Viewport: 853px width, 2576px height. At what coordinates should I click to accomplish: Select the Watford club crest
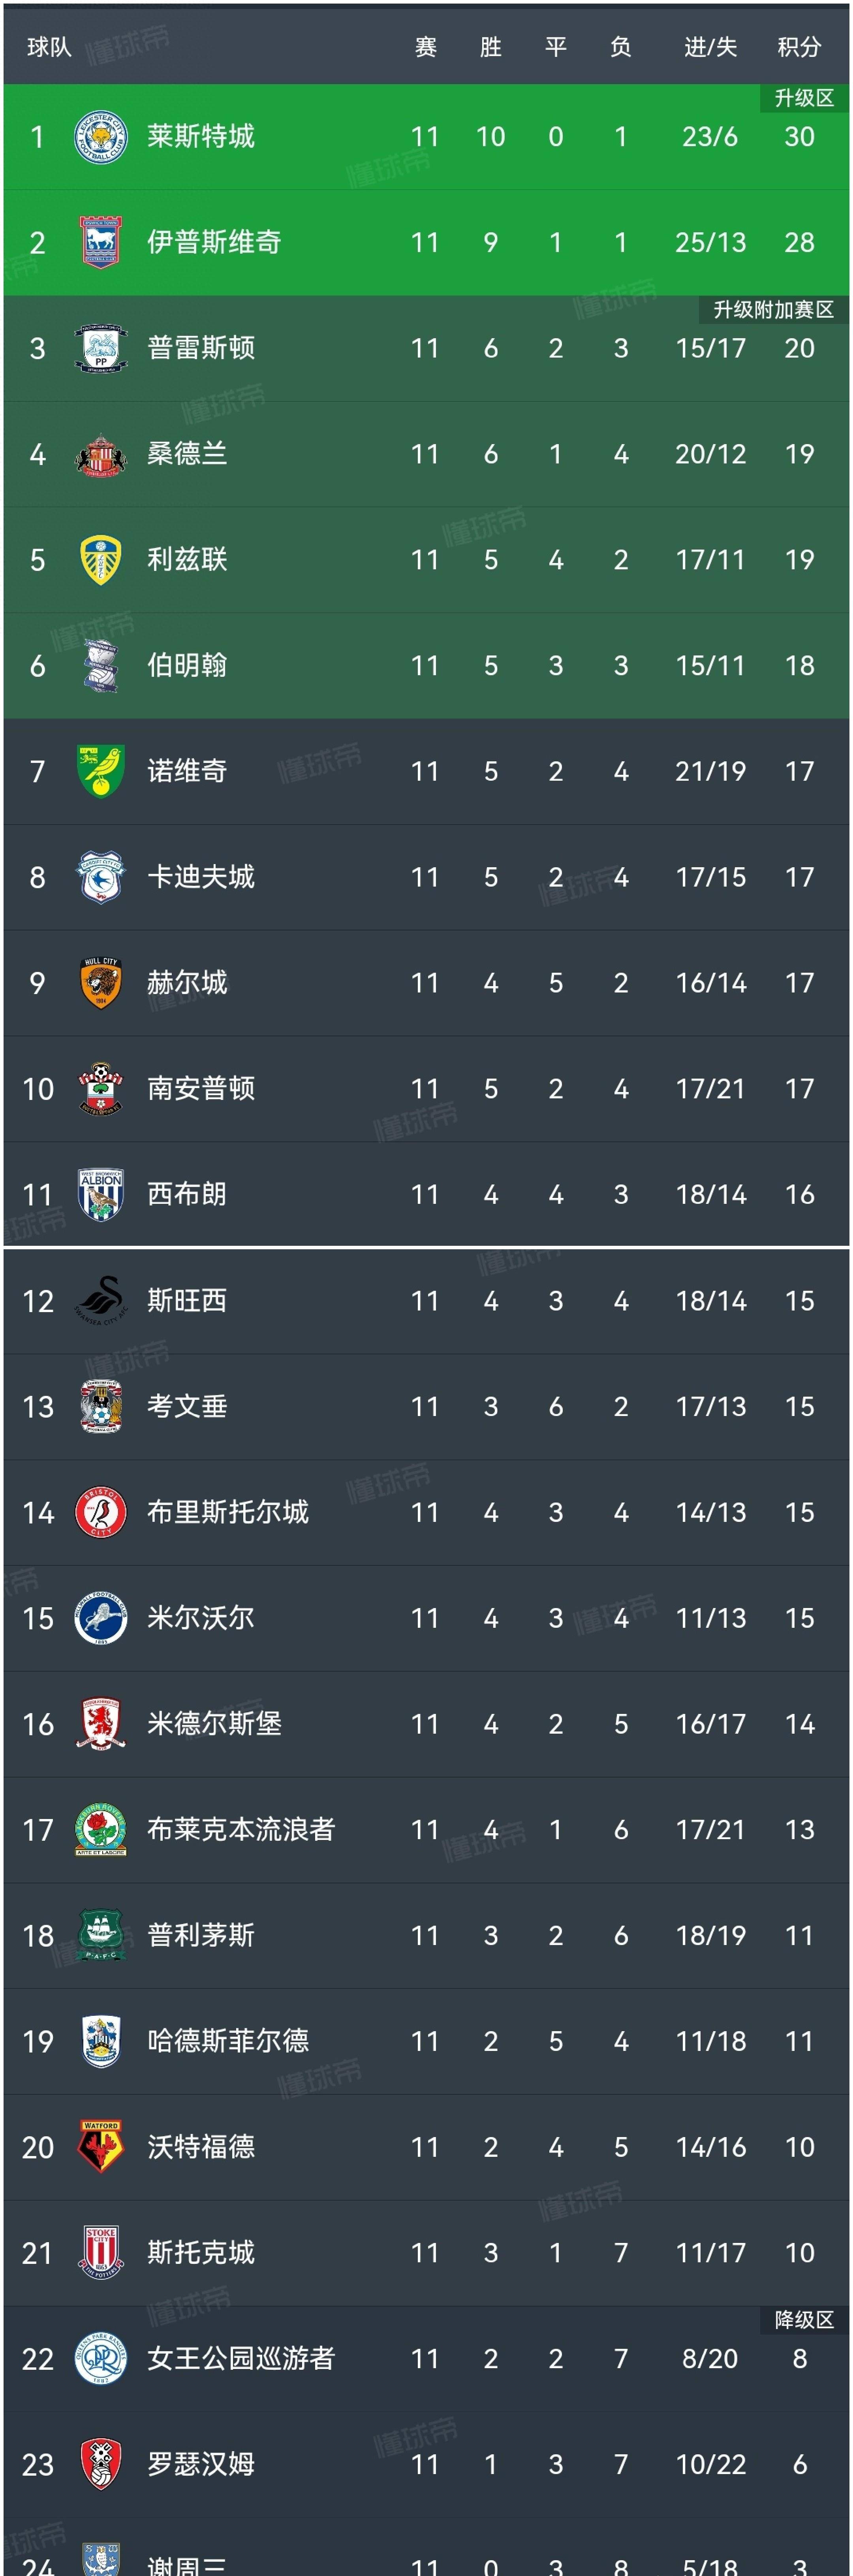pyautogui.click(x=100, y=2146)
